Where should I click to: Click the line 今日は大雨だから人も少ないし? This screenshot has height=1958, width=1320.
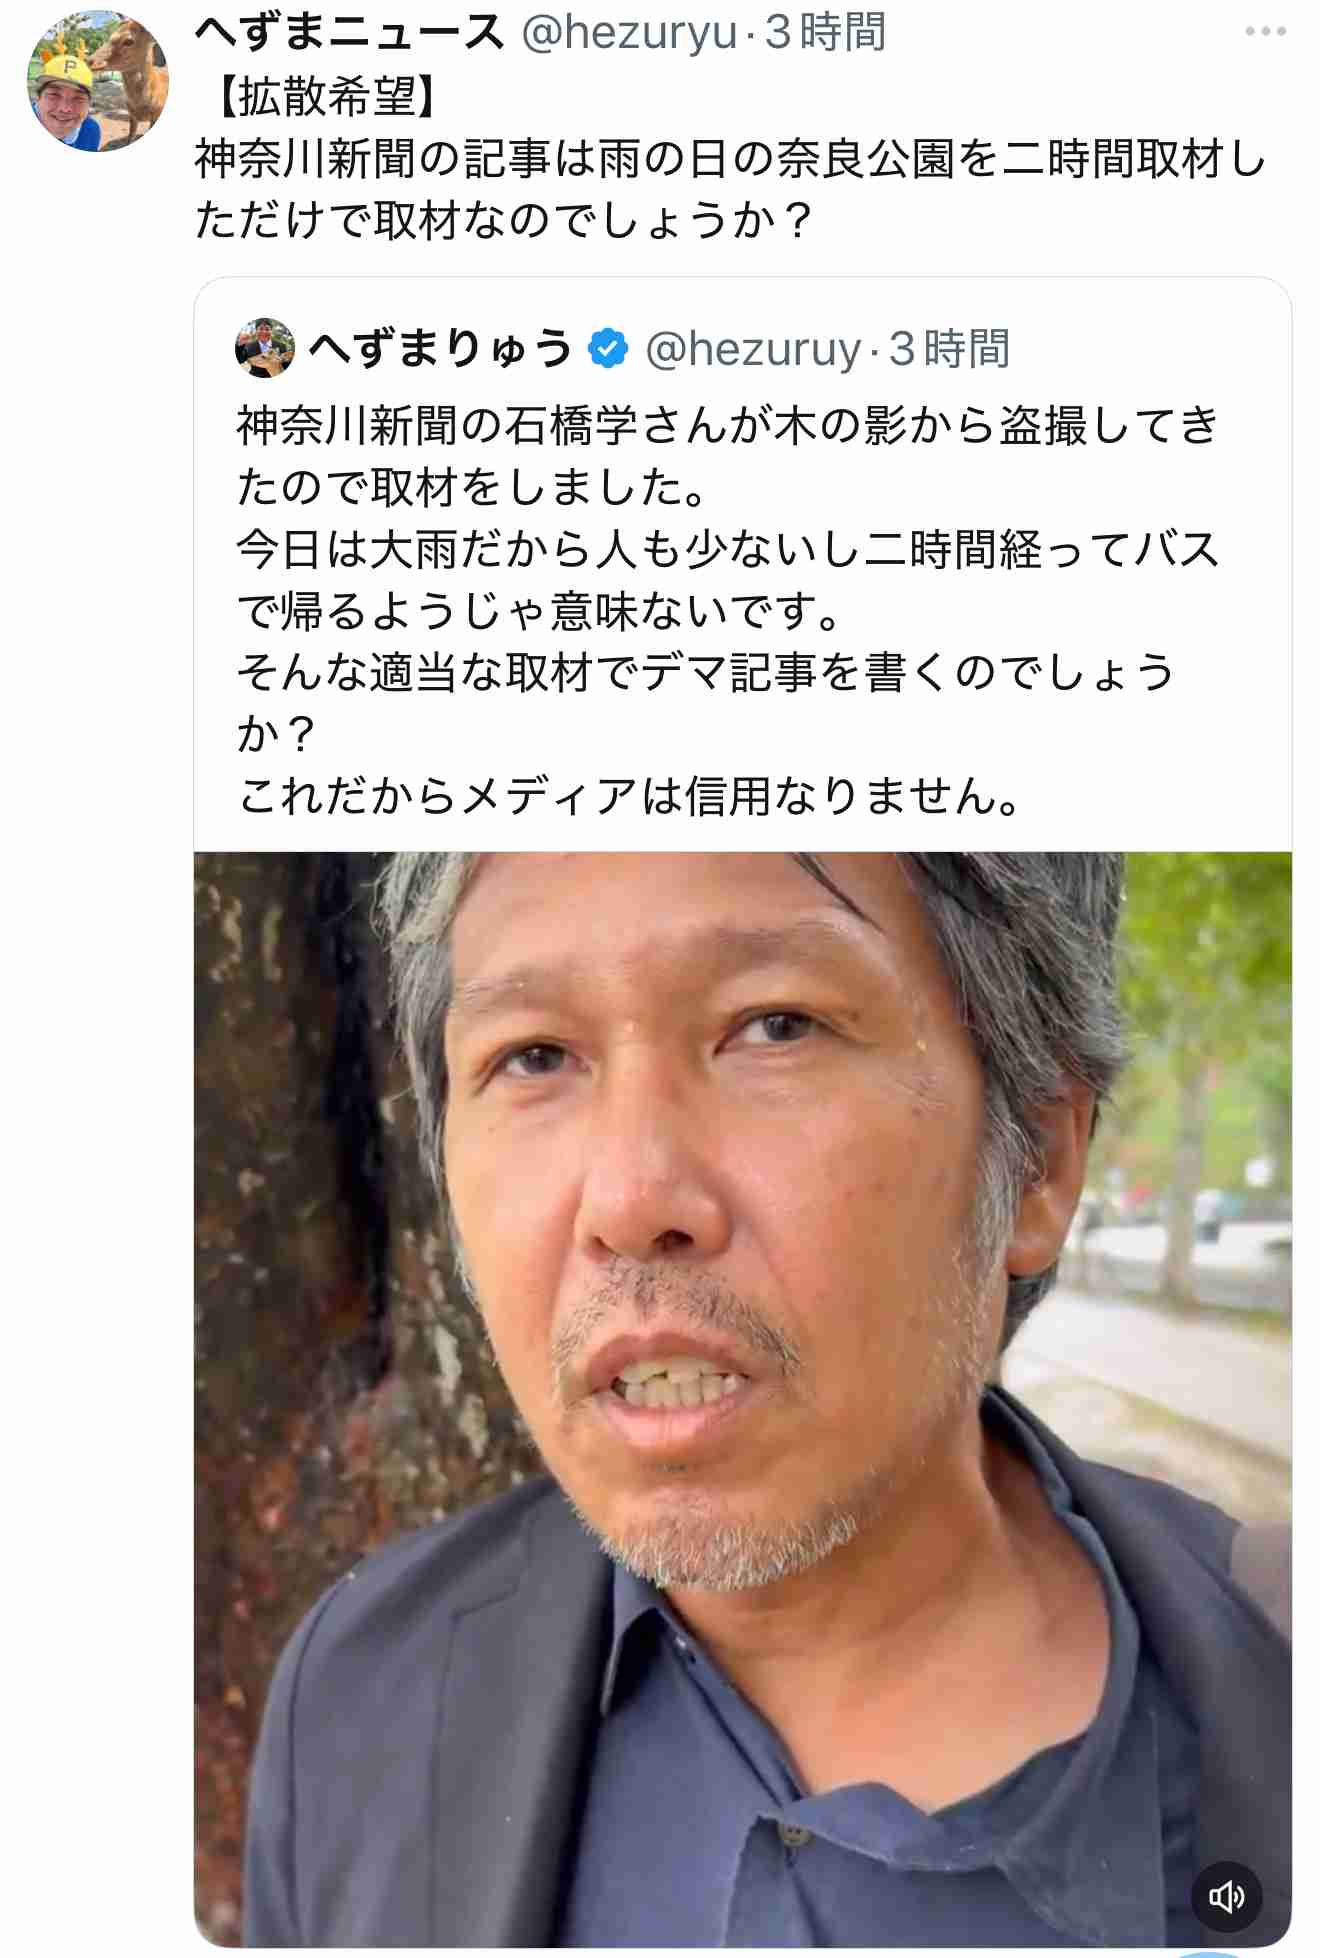[x=728, y=550]
